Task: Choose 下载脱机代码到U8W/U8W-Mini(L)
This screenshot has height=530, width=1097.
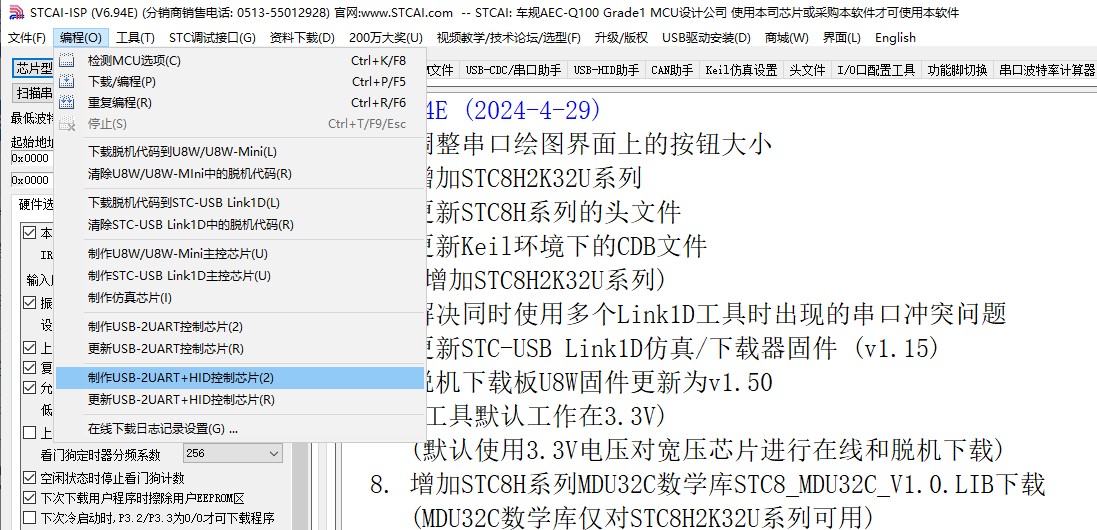Action: tap(240, 152)
